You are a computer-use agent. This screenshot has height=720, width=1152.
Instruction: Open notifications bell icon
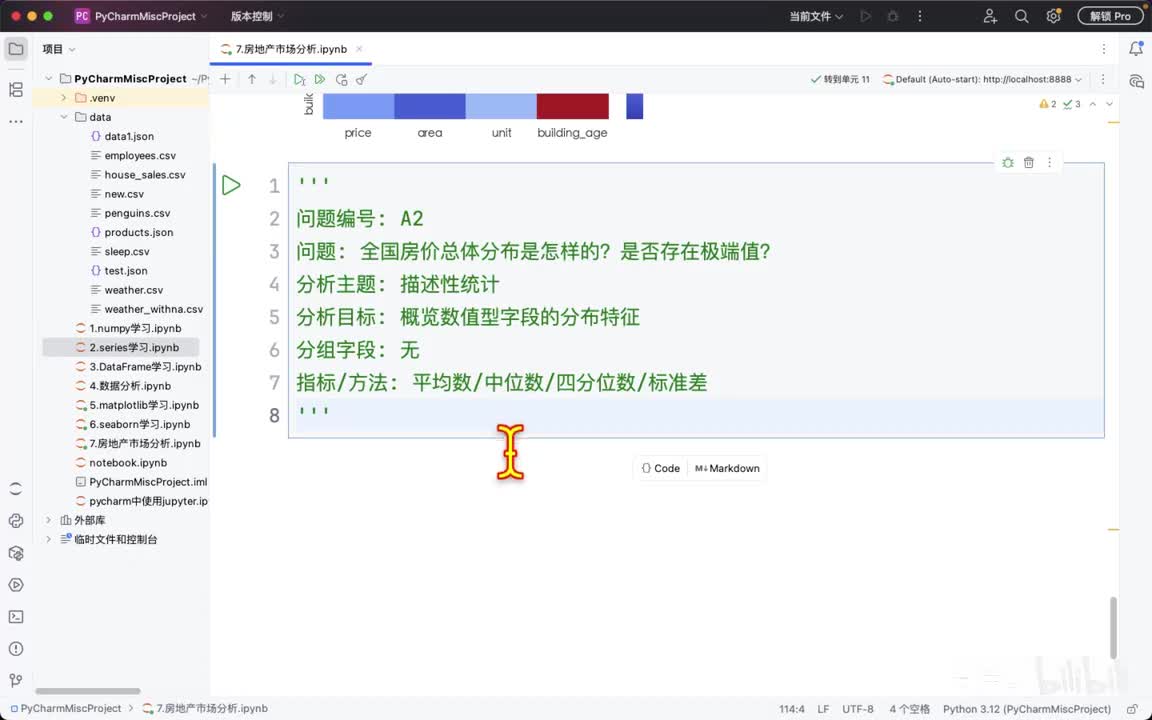point(1136,49)
